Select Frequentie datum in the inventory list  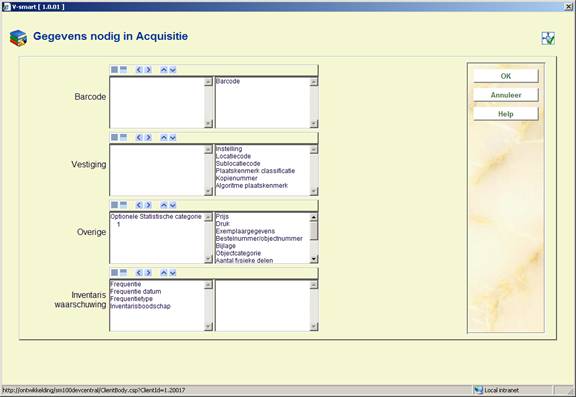point(136,292)
